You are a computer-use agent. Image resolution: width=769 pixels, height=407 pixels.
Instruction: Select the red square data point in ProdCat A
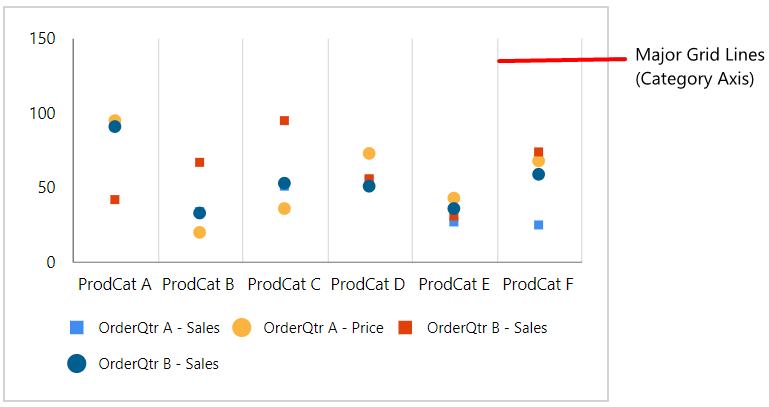coord(115,200)
